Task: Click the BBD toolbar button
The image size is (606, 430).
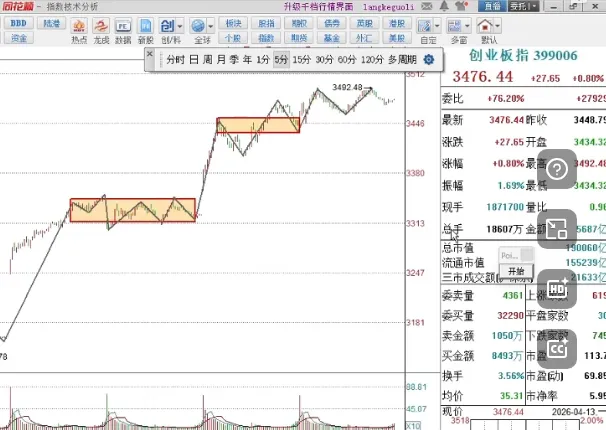Action: 19,23
